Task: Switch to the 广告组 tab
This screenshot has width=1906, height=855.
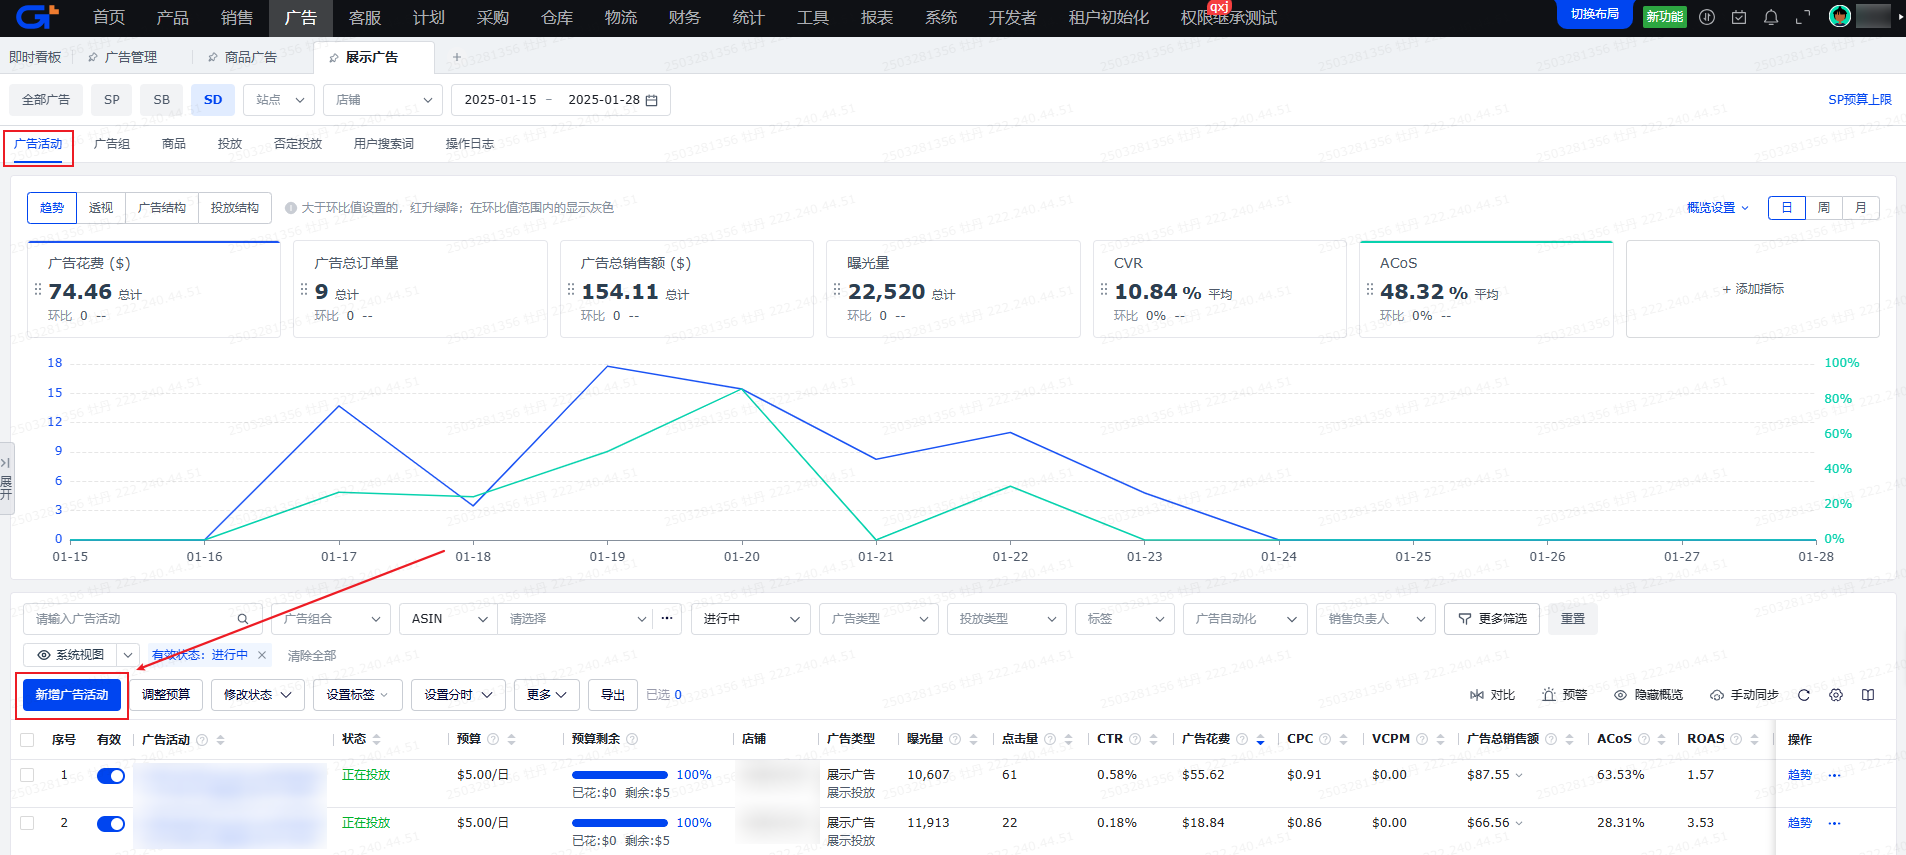Action: point(112,144)
